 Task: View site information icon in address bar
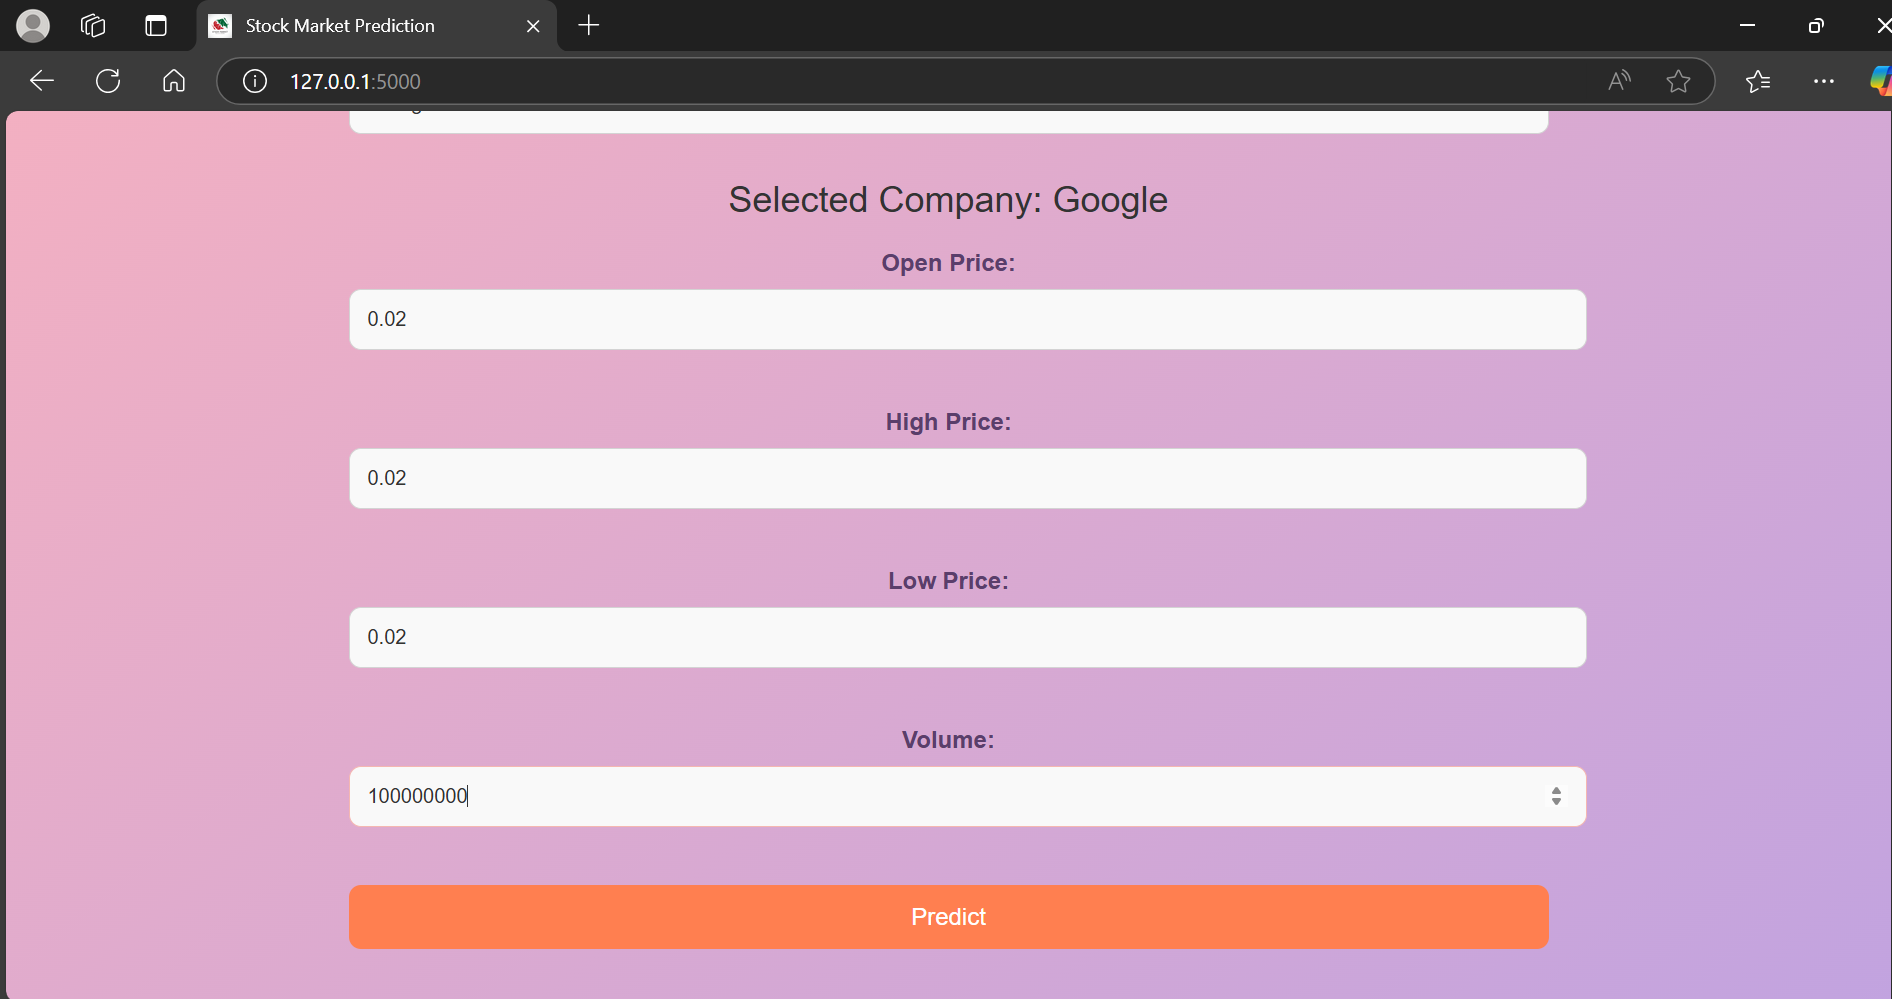(x=255, y=81)
